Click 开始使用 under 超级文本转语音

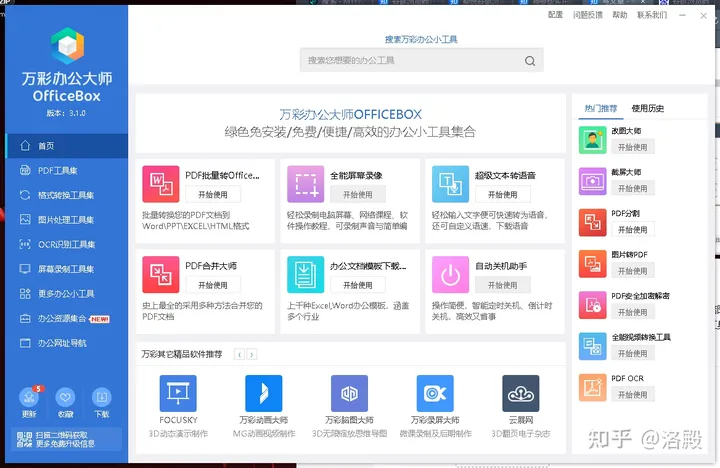pyautogui.click(x=503, y=195)
